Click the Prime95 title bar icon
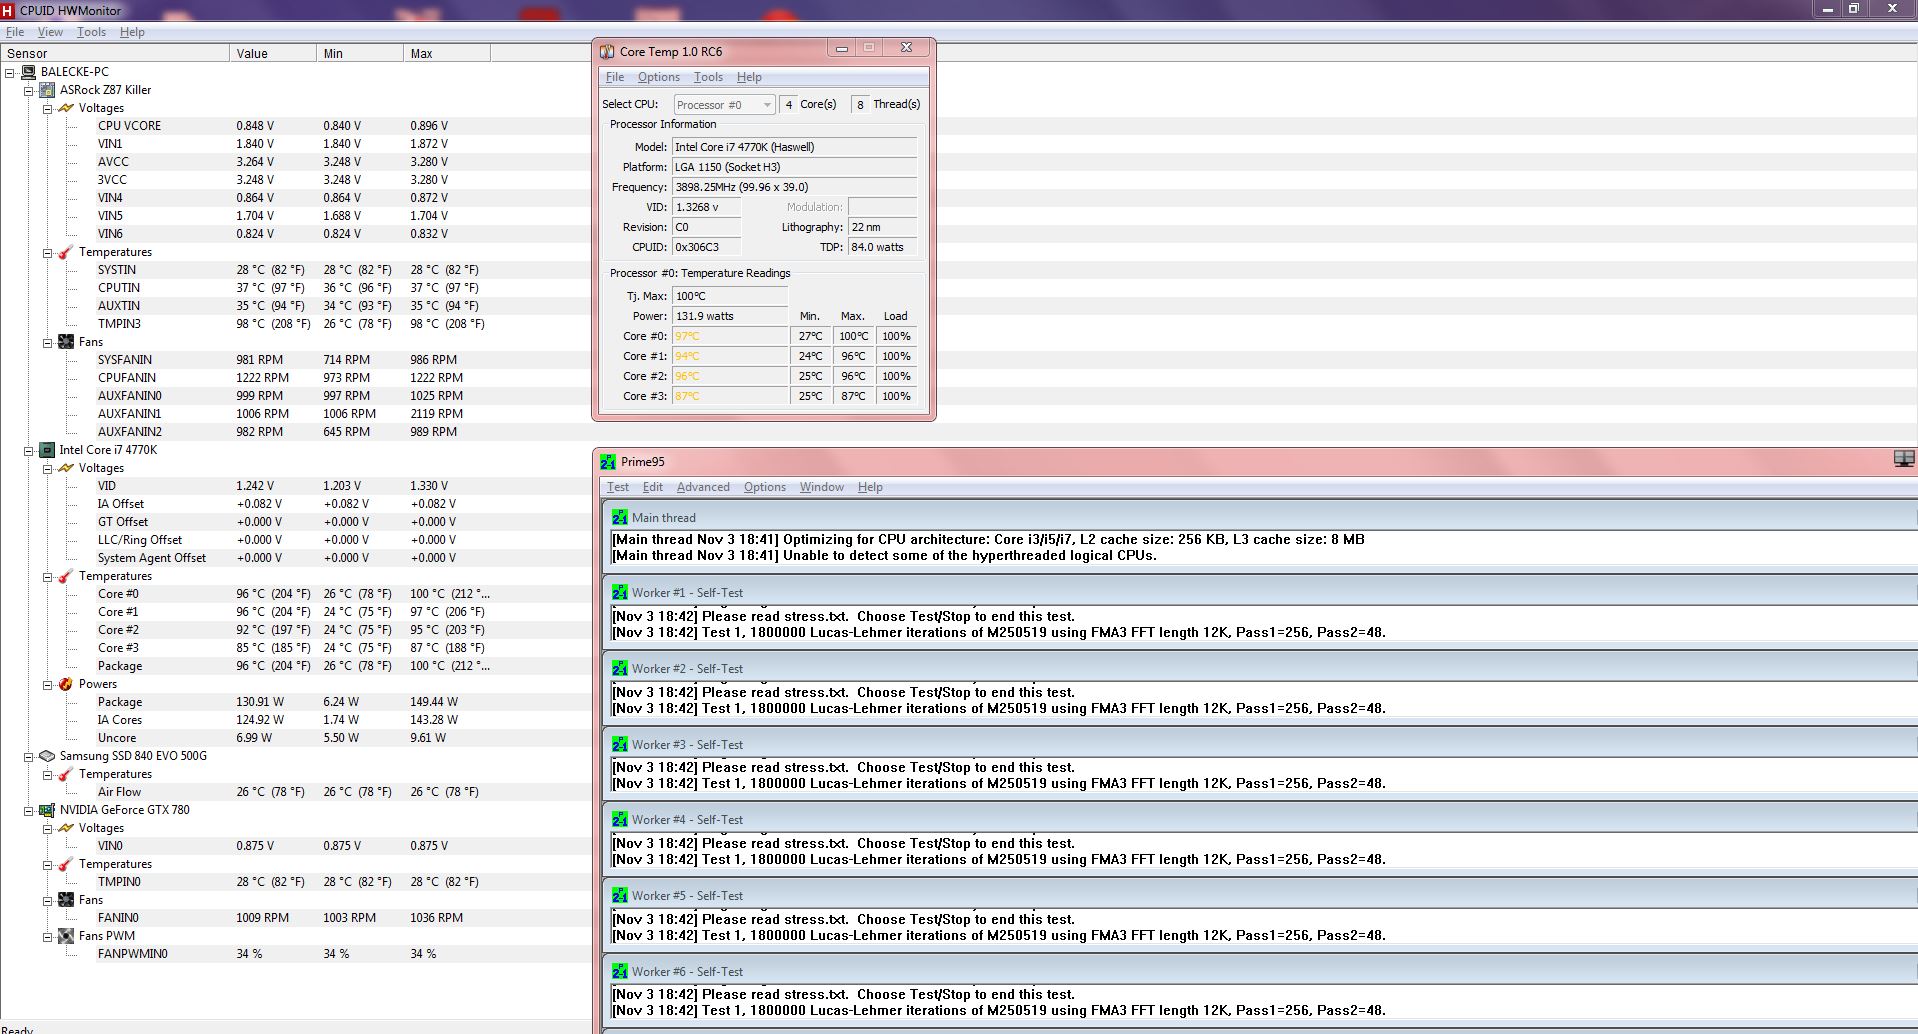Viewport: 1918px width, 1034px height. coord(608,461)
